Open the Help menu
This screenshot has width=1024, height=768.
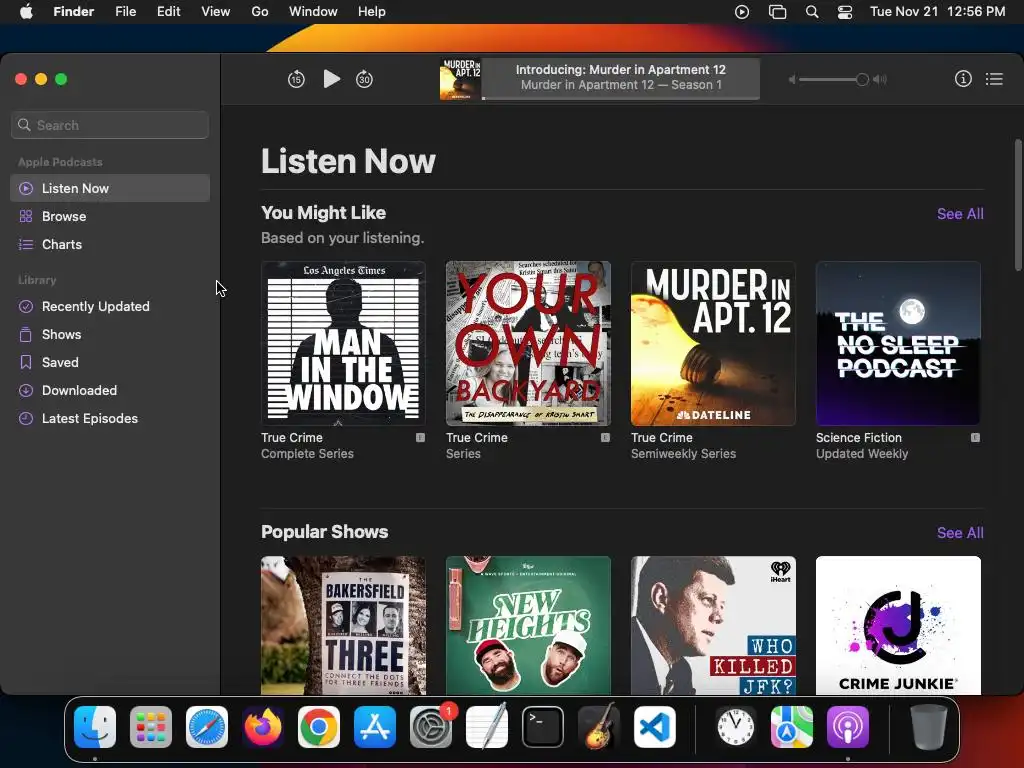(x=372, y=12)
